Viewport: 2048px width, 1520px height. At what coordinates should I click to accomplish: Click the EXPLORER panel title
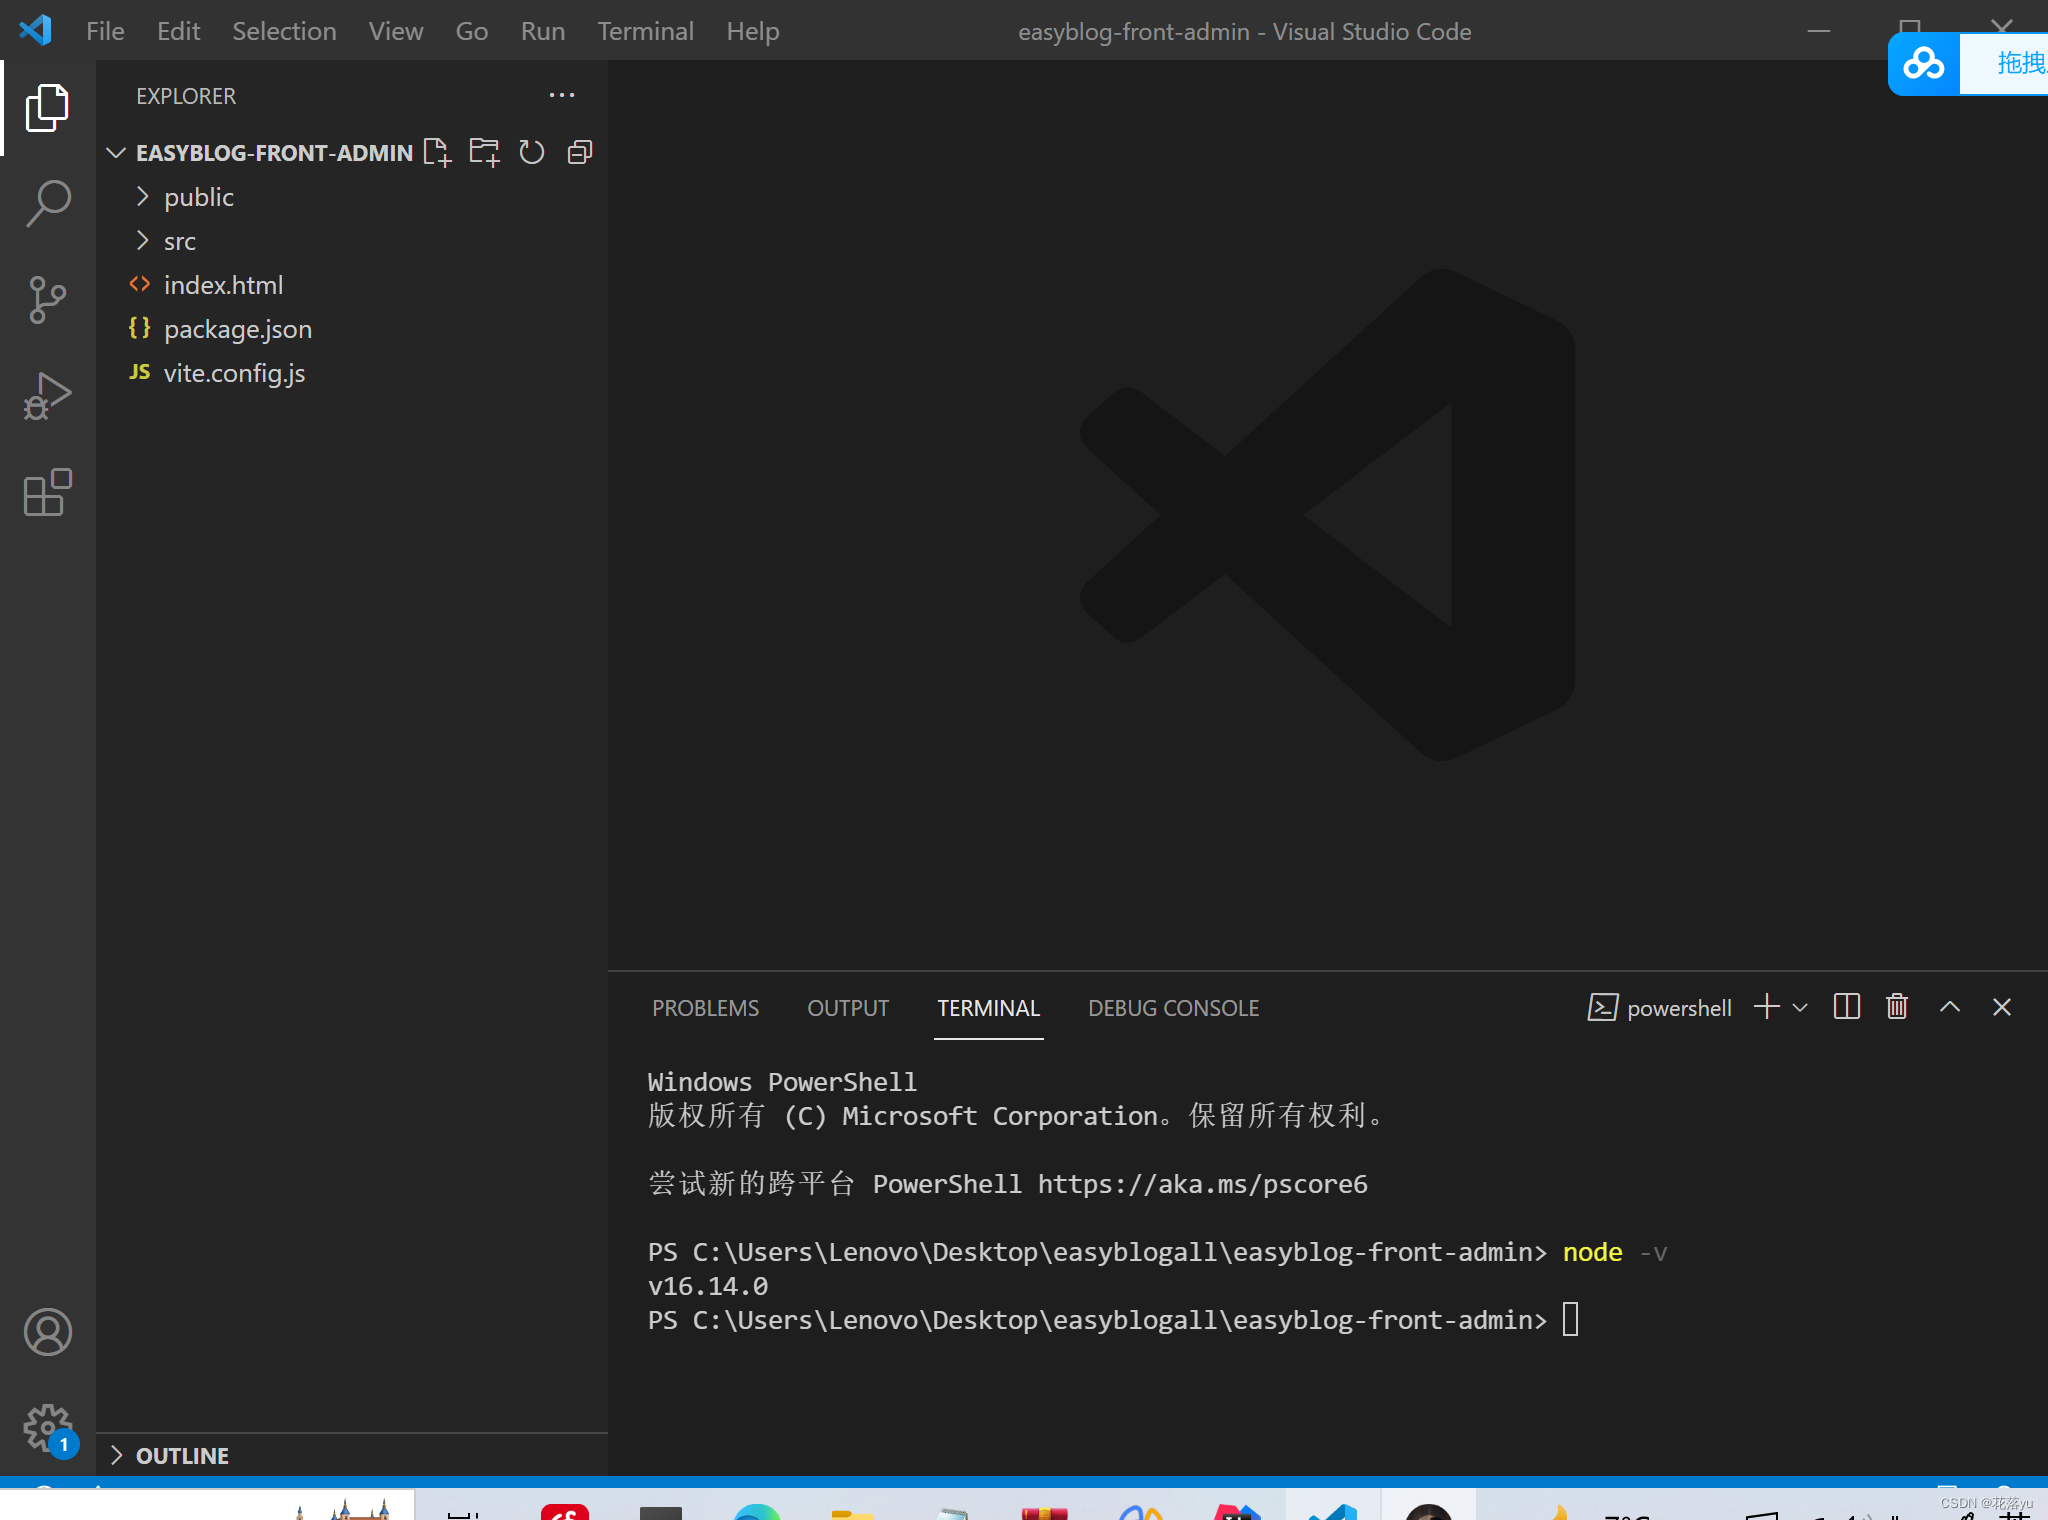tap(186, 96)
